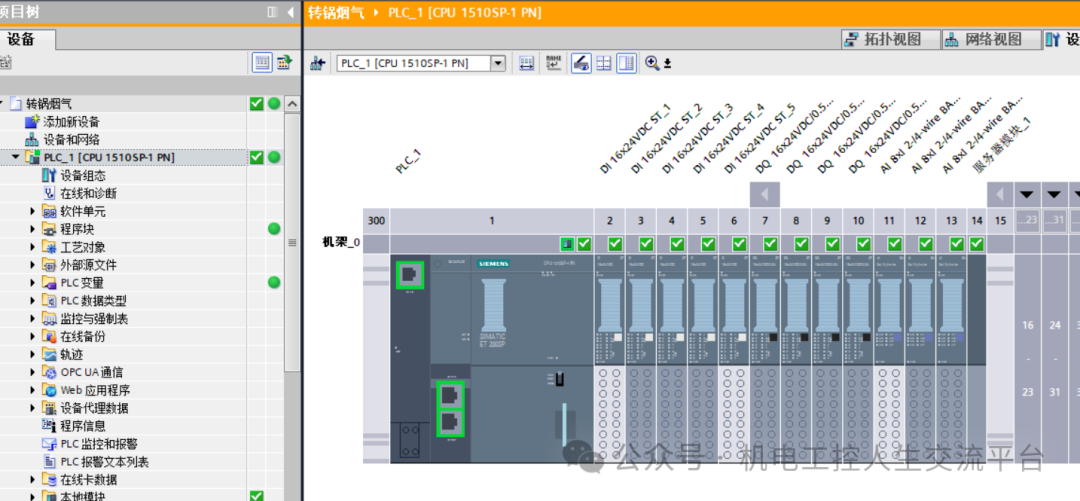Click the 轨迹 folder icon
Screen dimensions: 1080x501
(50, 355)
